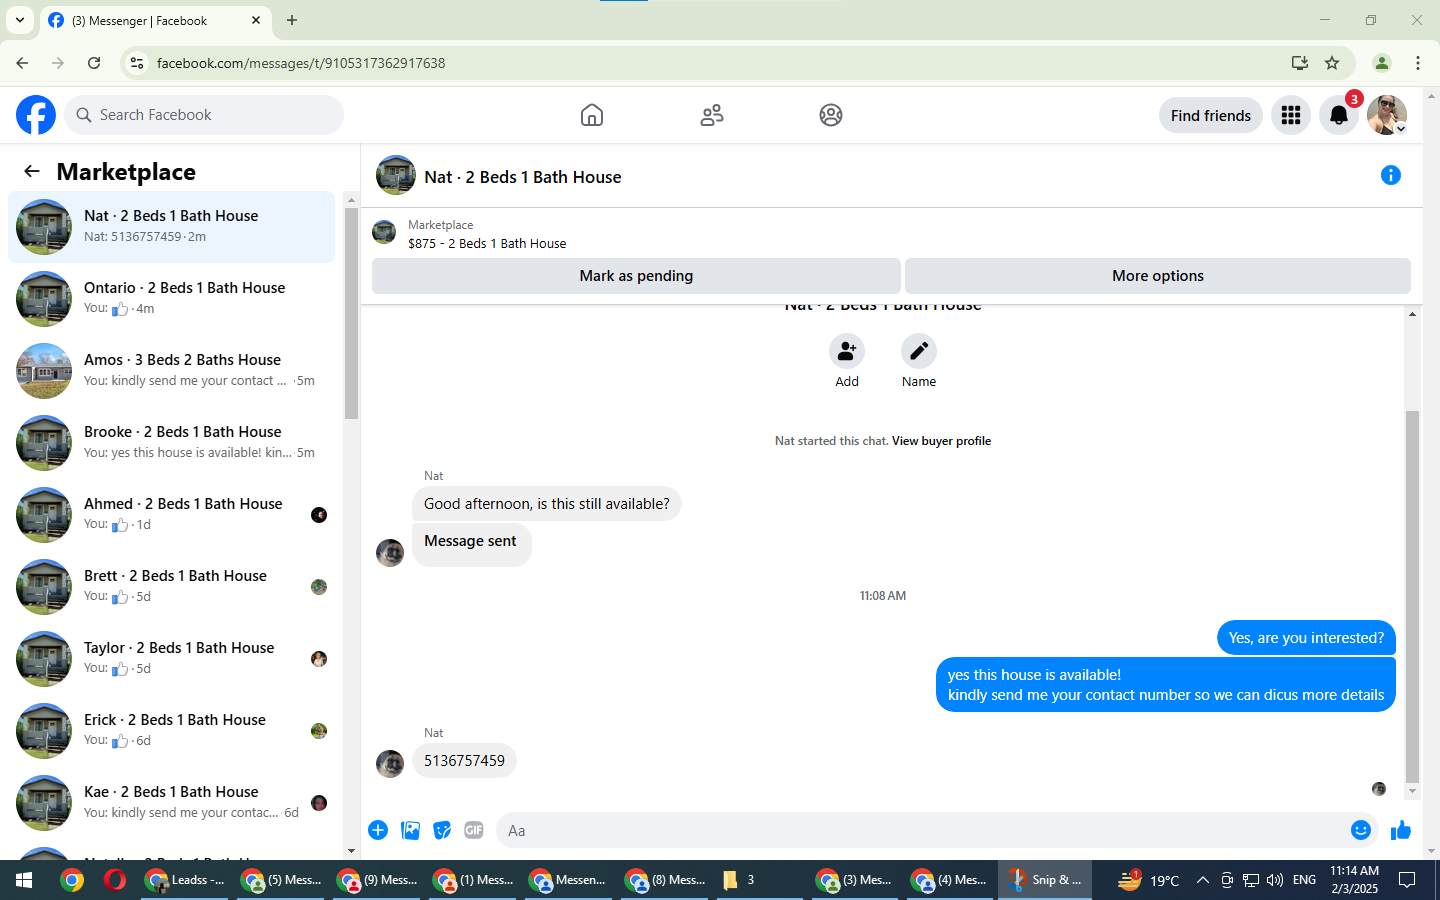
Task: Focus the Search Facebook field
Action: (204, 115)
